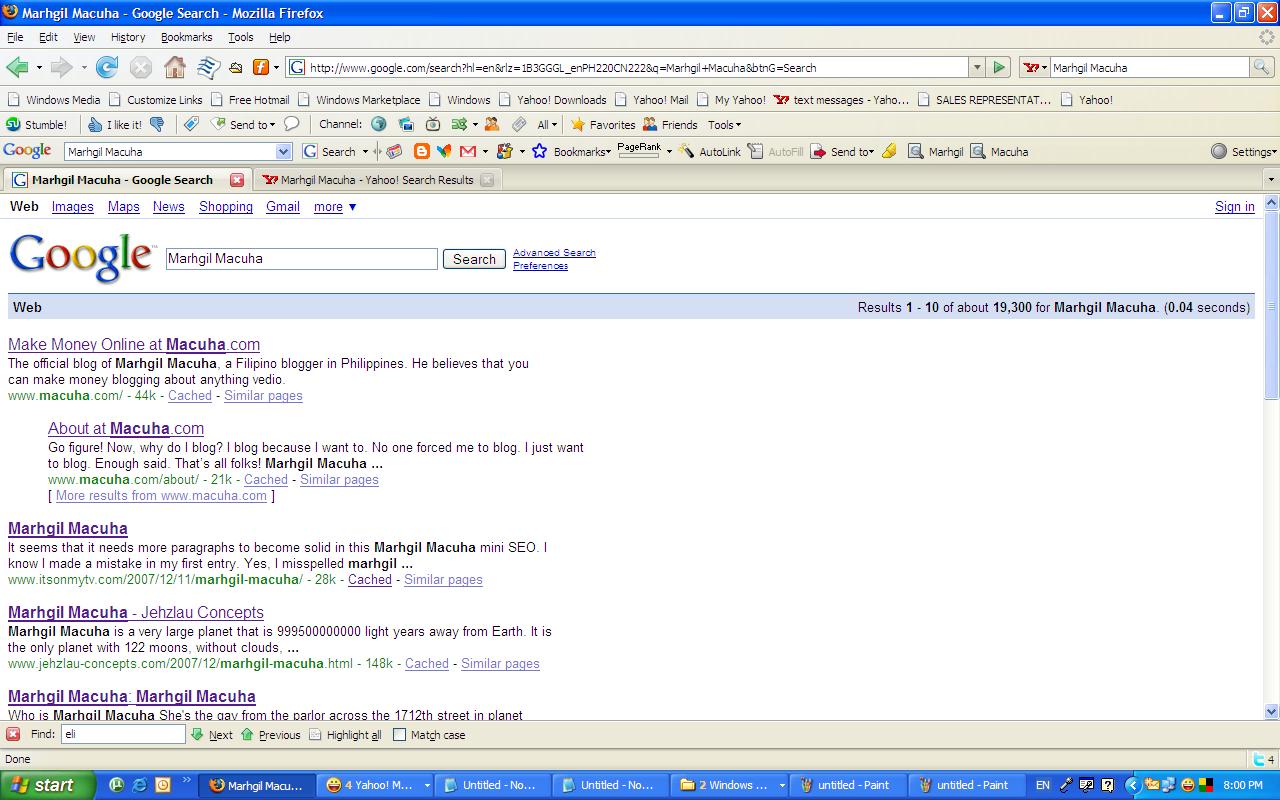The height and width of the screenshot is (800, 1280).
Task: Select the globe channel icon
Action: (379, 124)
